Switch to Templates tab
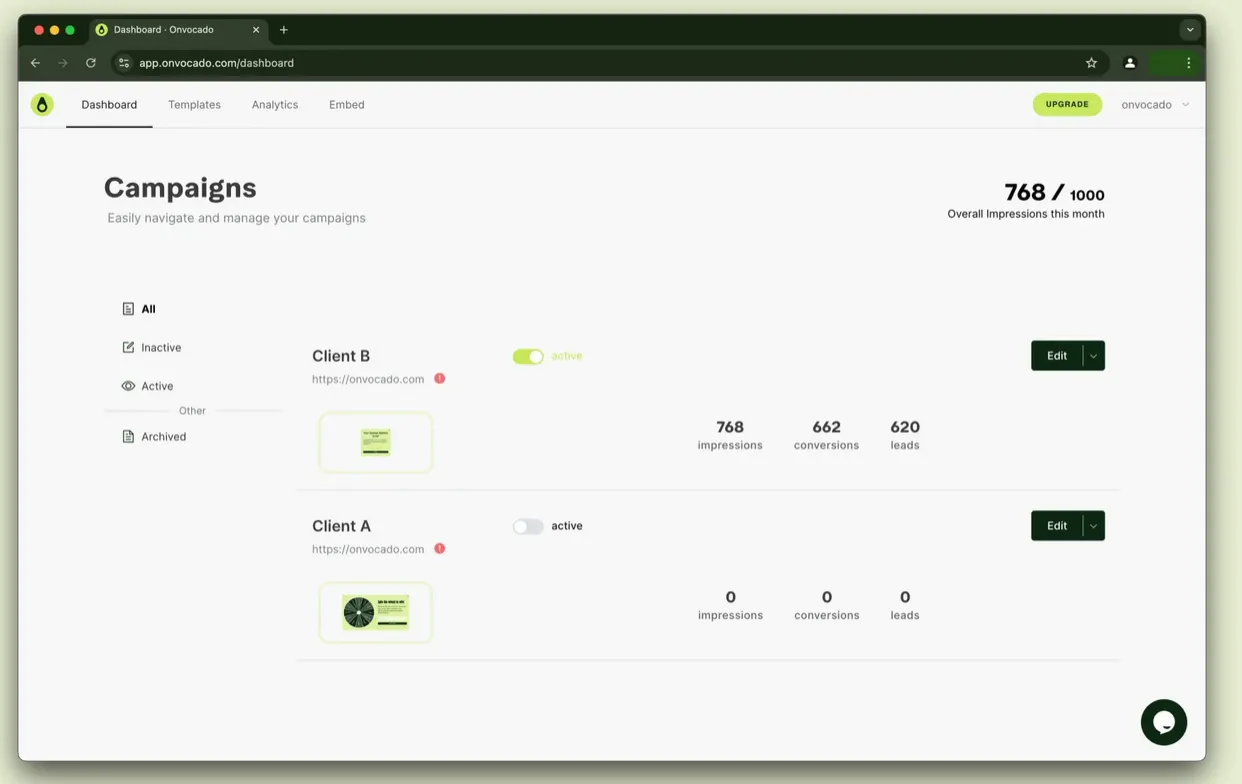This screenshot has height=784, width=1242. pos(194,105)
